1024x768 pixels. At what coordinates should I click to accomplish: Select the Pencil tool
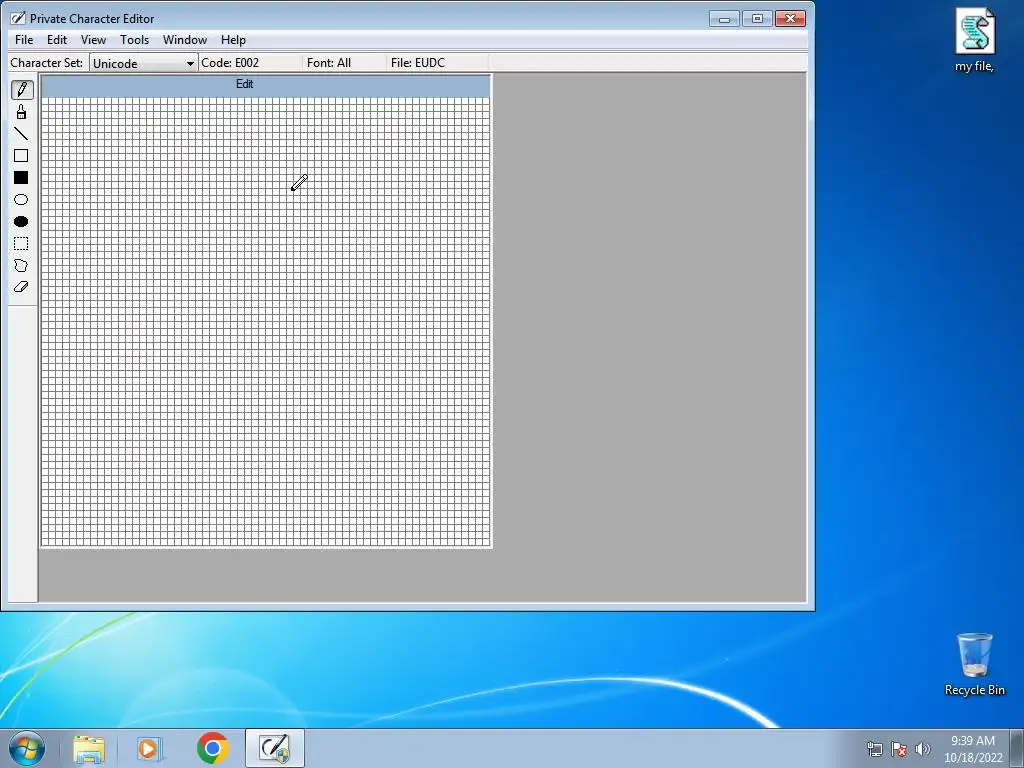pos(21,89)
